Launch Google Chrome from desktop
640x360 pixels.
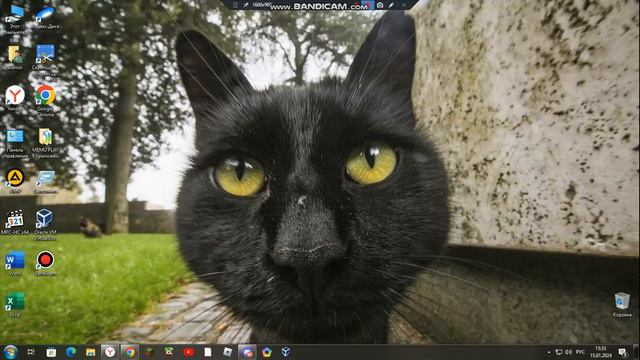[45, 100]
